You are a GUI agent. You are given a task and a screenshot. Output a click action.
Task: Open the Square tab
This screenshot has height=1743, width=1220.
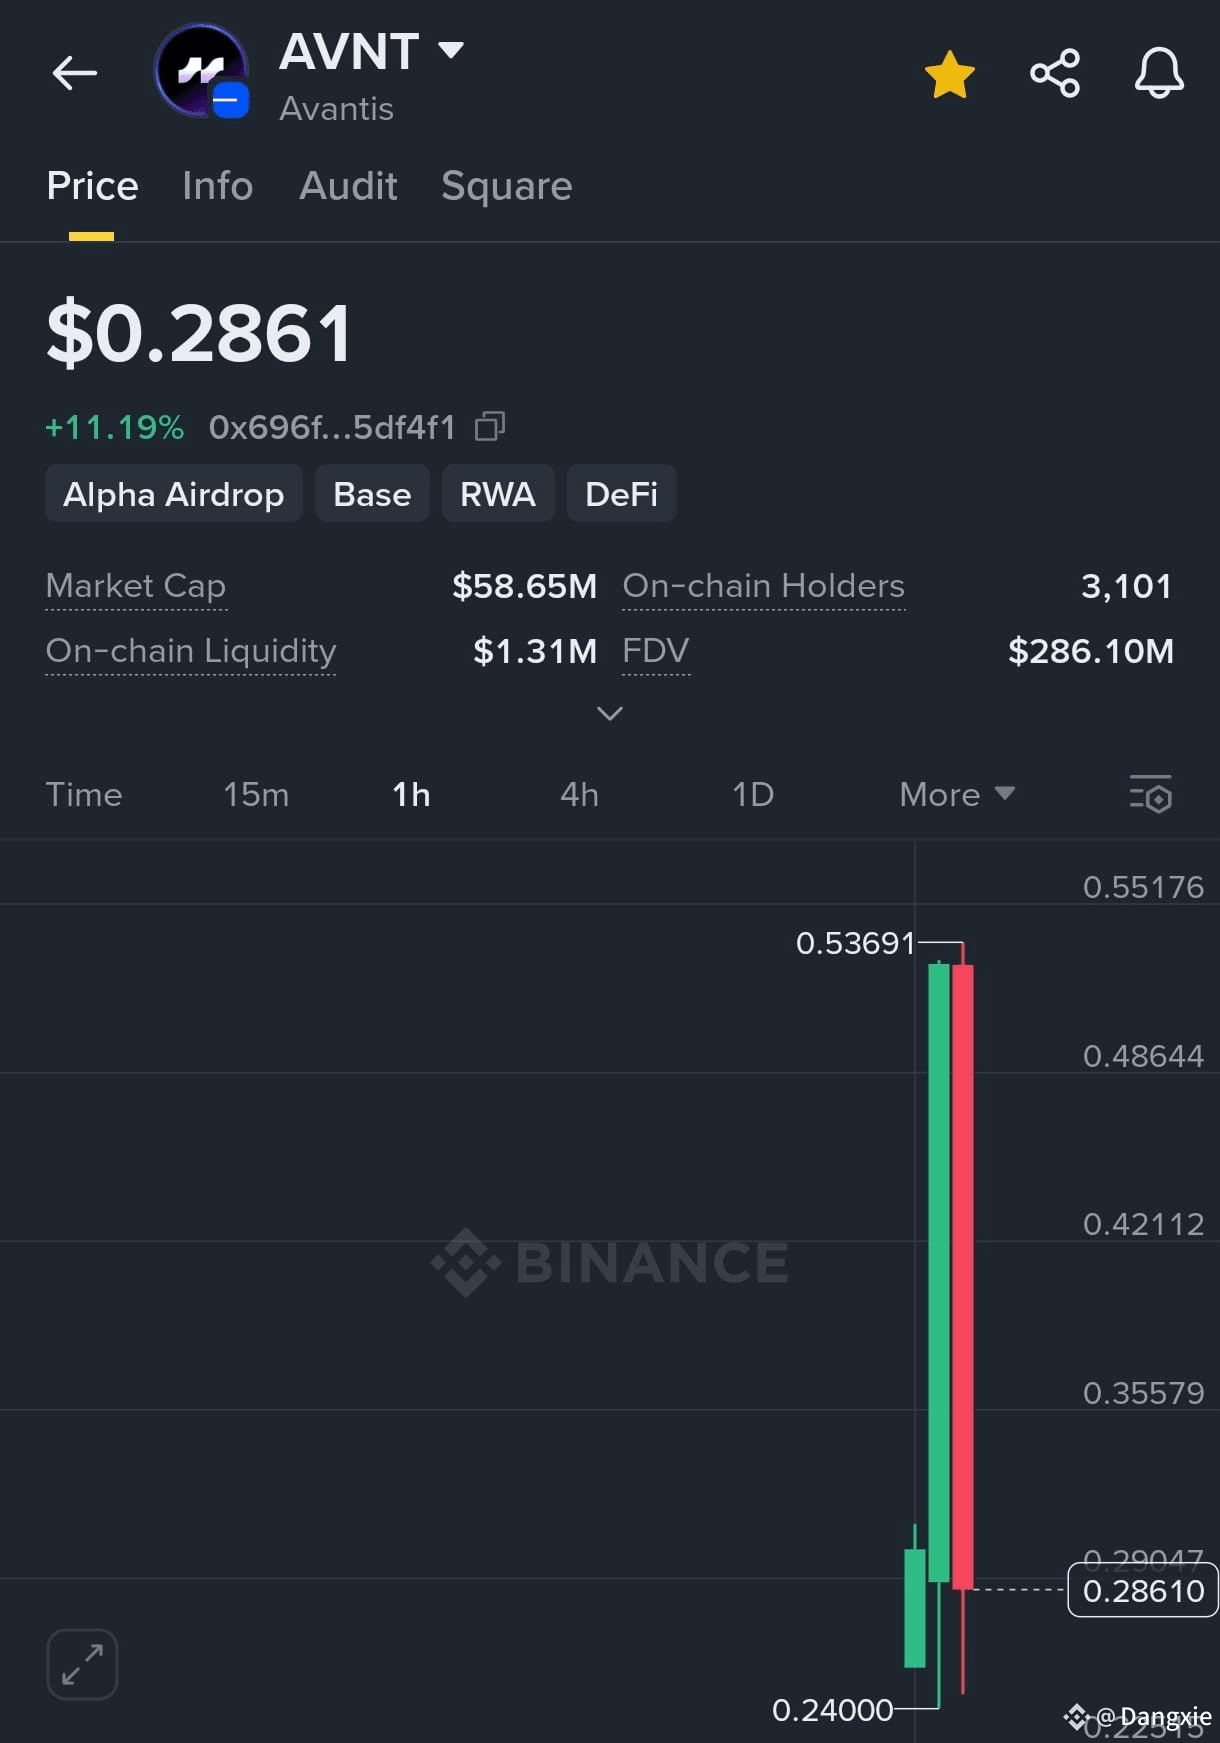507,187
